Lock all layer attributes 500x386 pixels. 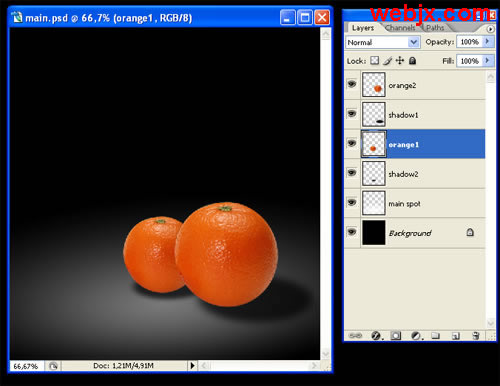(412, 61)
